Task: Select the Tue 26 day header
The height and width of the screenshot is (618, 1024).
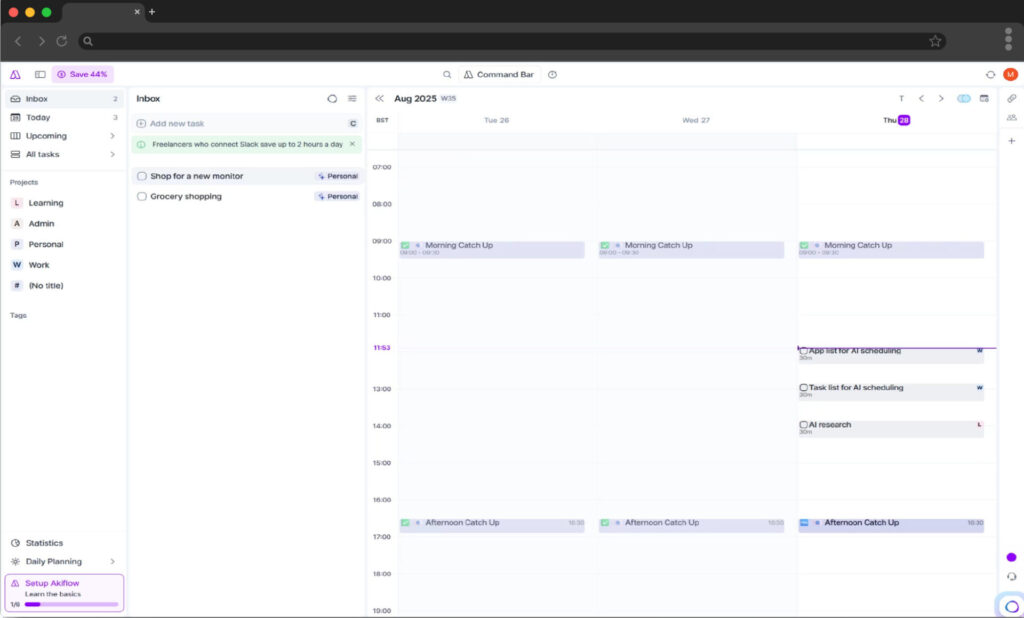Action: 496,120
